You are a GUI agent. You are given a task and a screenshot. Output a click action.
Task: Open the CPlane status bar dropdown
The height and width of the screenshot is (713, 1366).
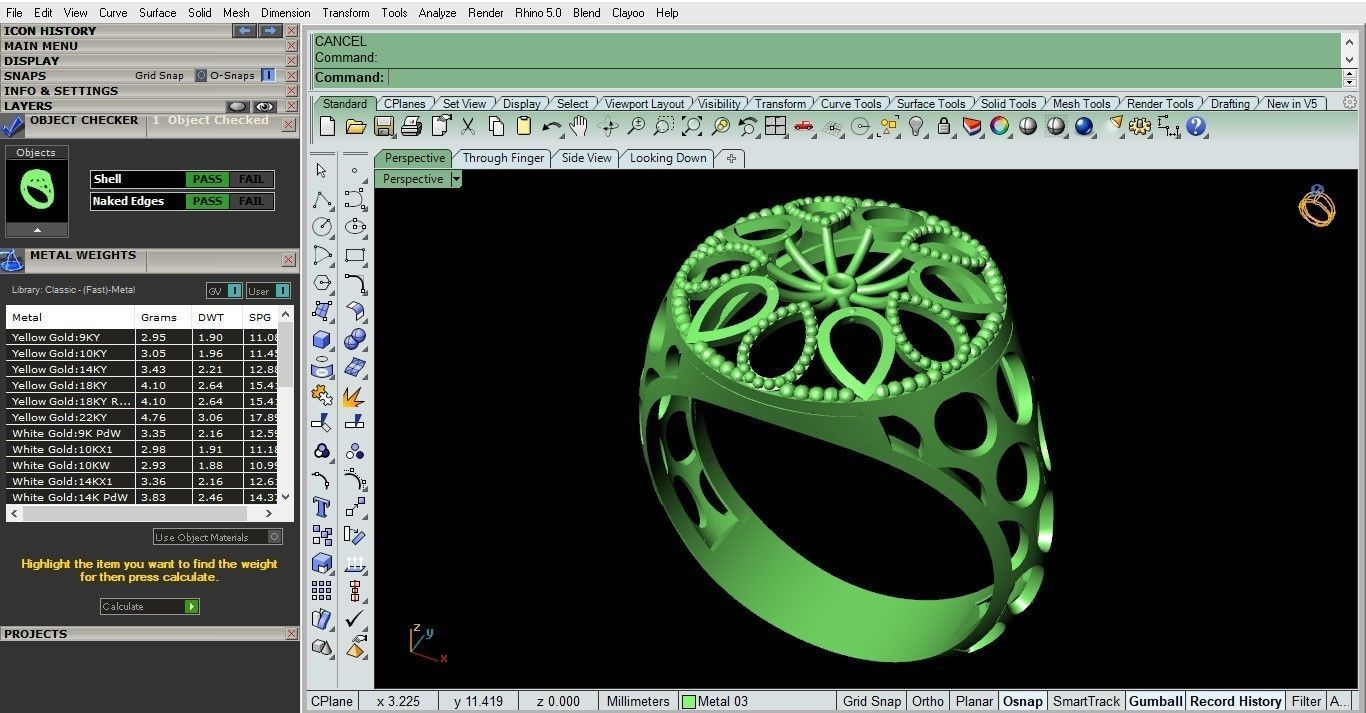332,701
